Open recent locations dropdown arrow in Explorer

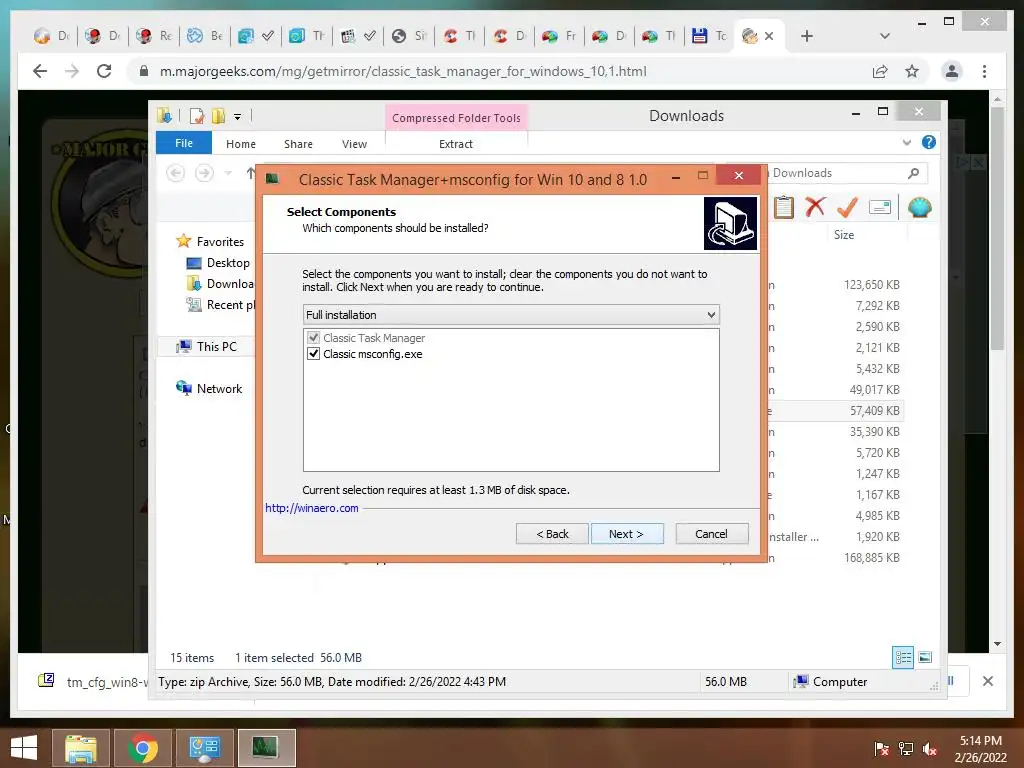click(228, 173)
